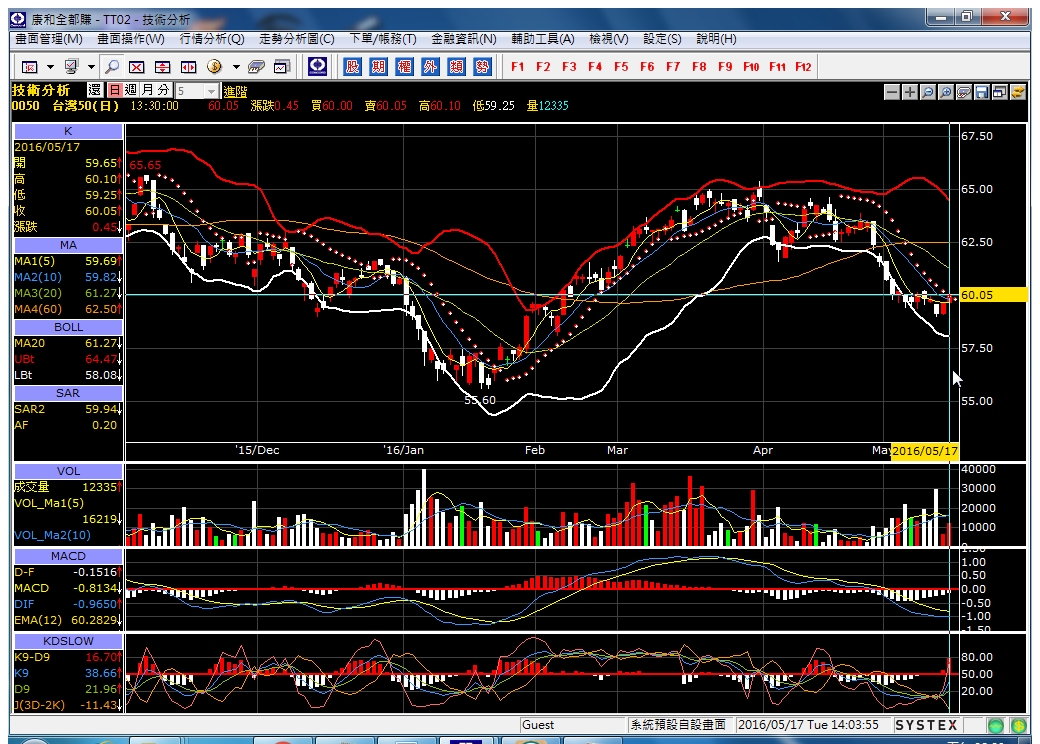The width and height of the screenshot is (1040, 744).
Task: Click the minus button above the chart
Action: [892, 92]
